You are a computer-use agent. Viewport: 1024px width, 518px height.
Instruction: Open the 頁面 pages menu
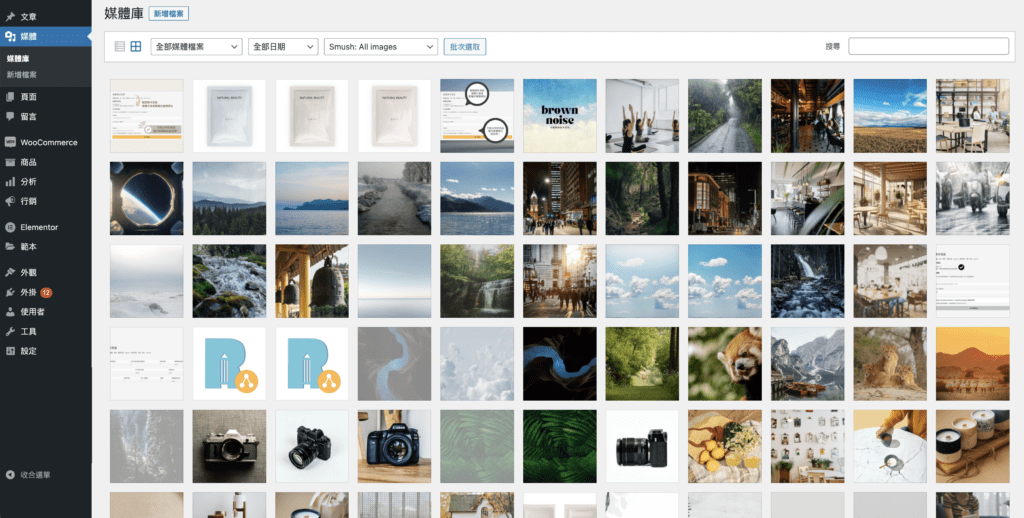[28, 97]
